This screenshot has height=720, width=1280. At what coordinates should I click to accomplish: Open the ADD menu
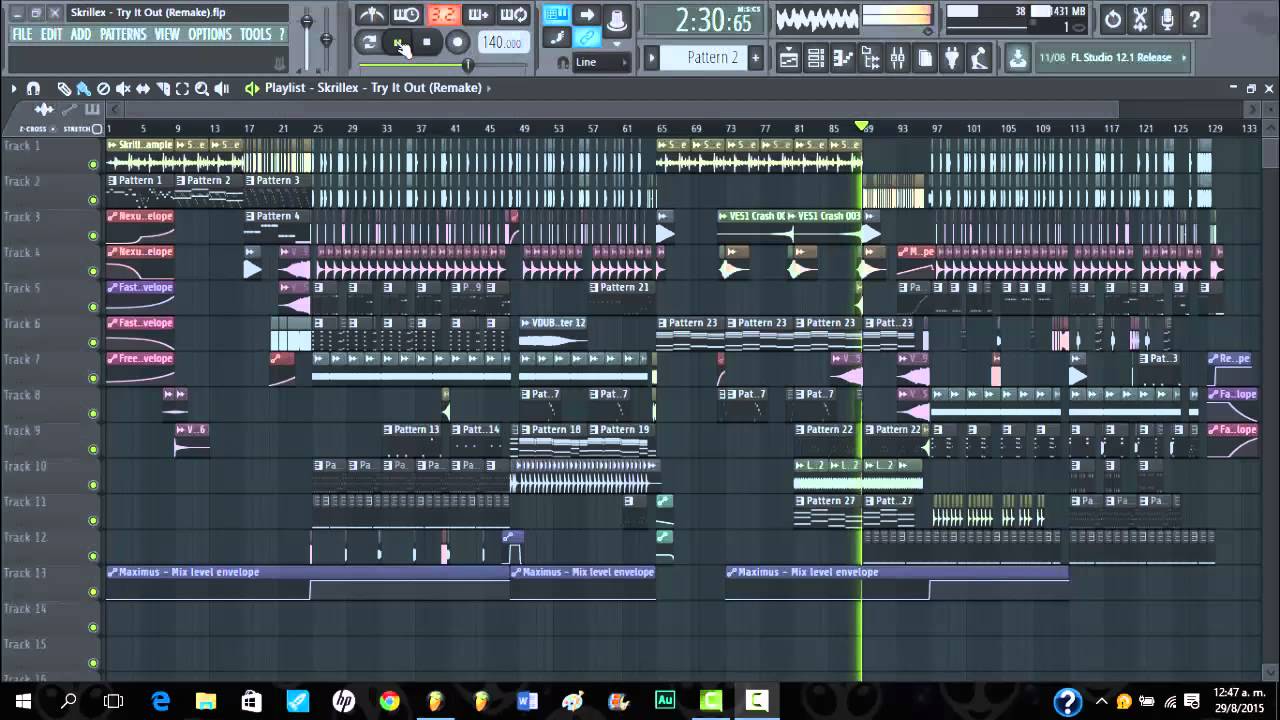[81, 35]
